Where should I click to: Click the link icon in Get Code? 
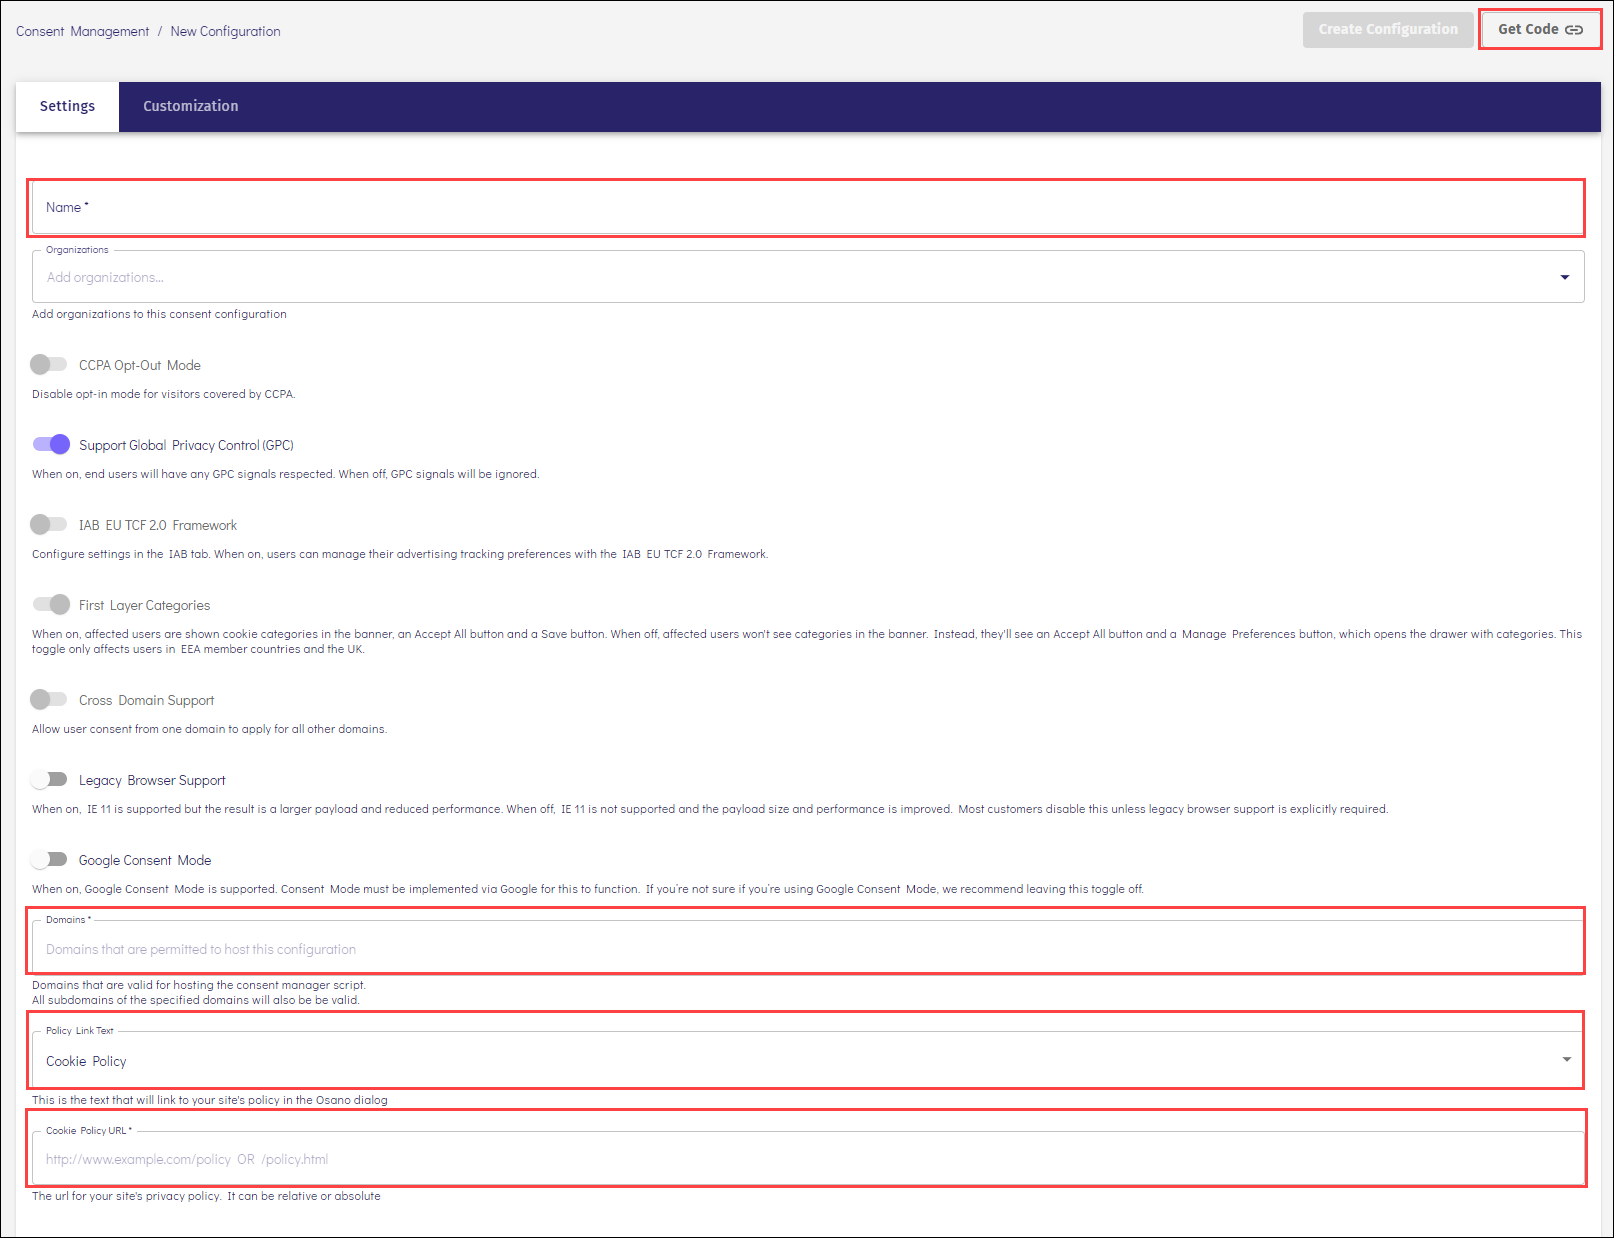click(x=1574, y=30)
